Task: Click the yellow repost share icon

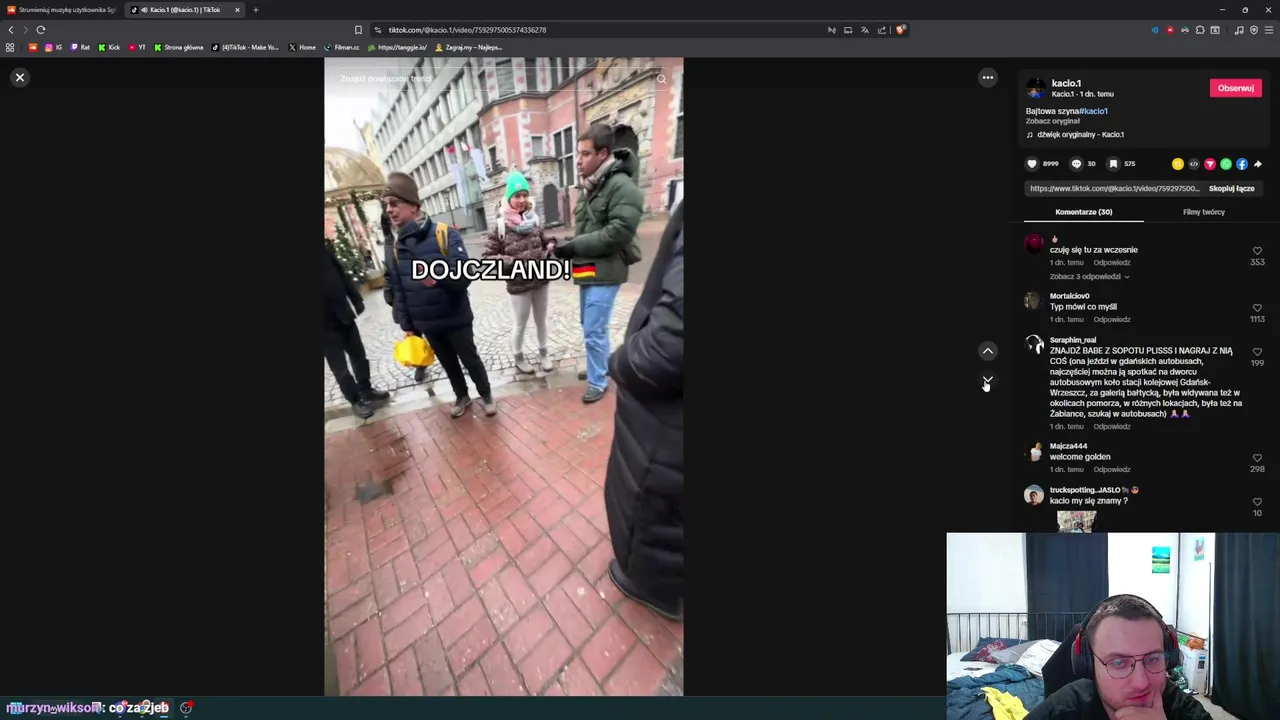Action: (1178, 164)
